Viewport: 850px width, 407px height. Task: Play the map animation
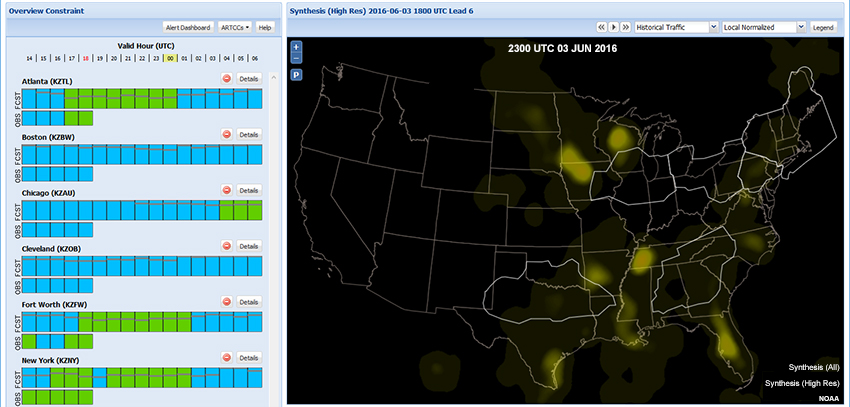tap(614, 27)
